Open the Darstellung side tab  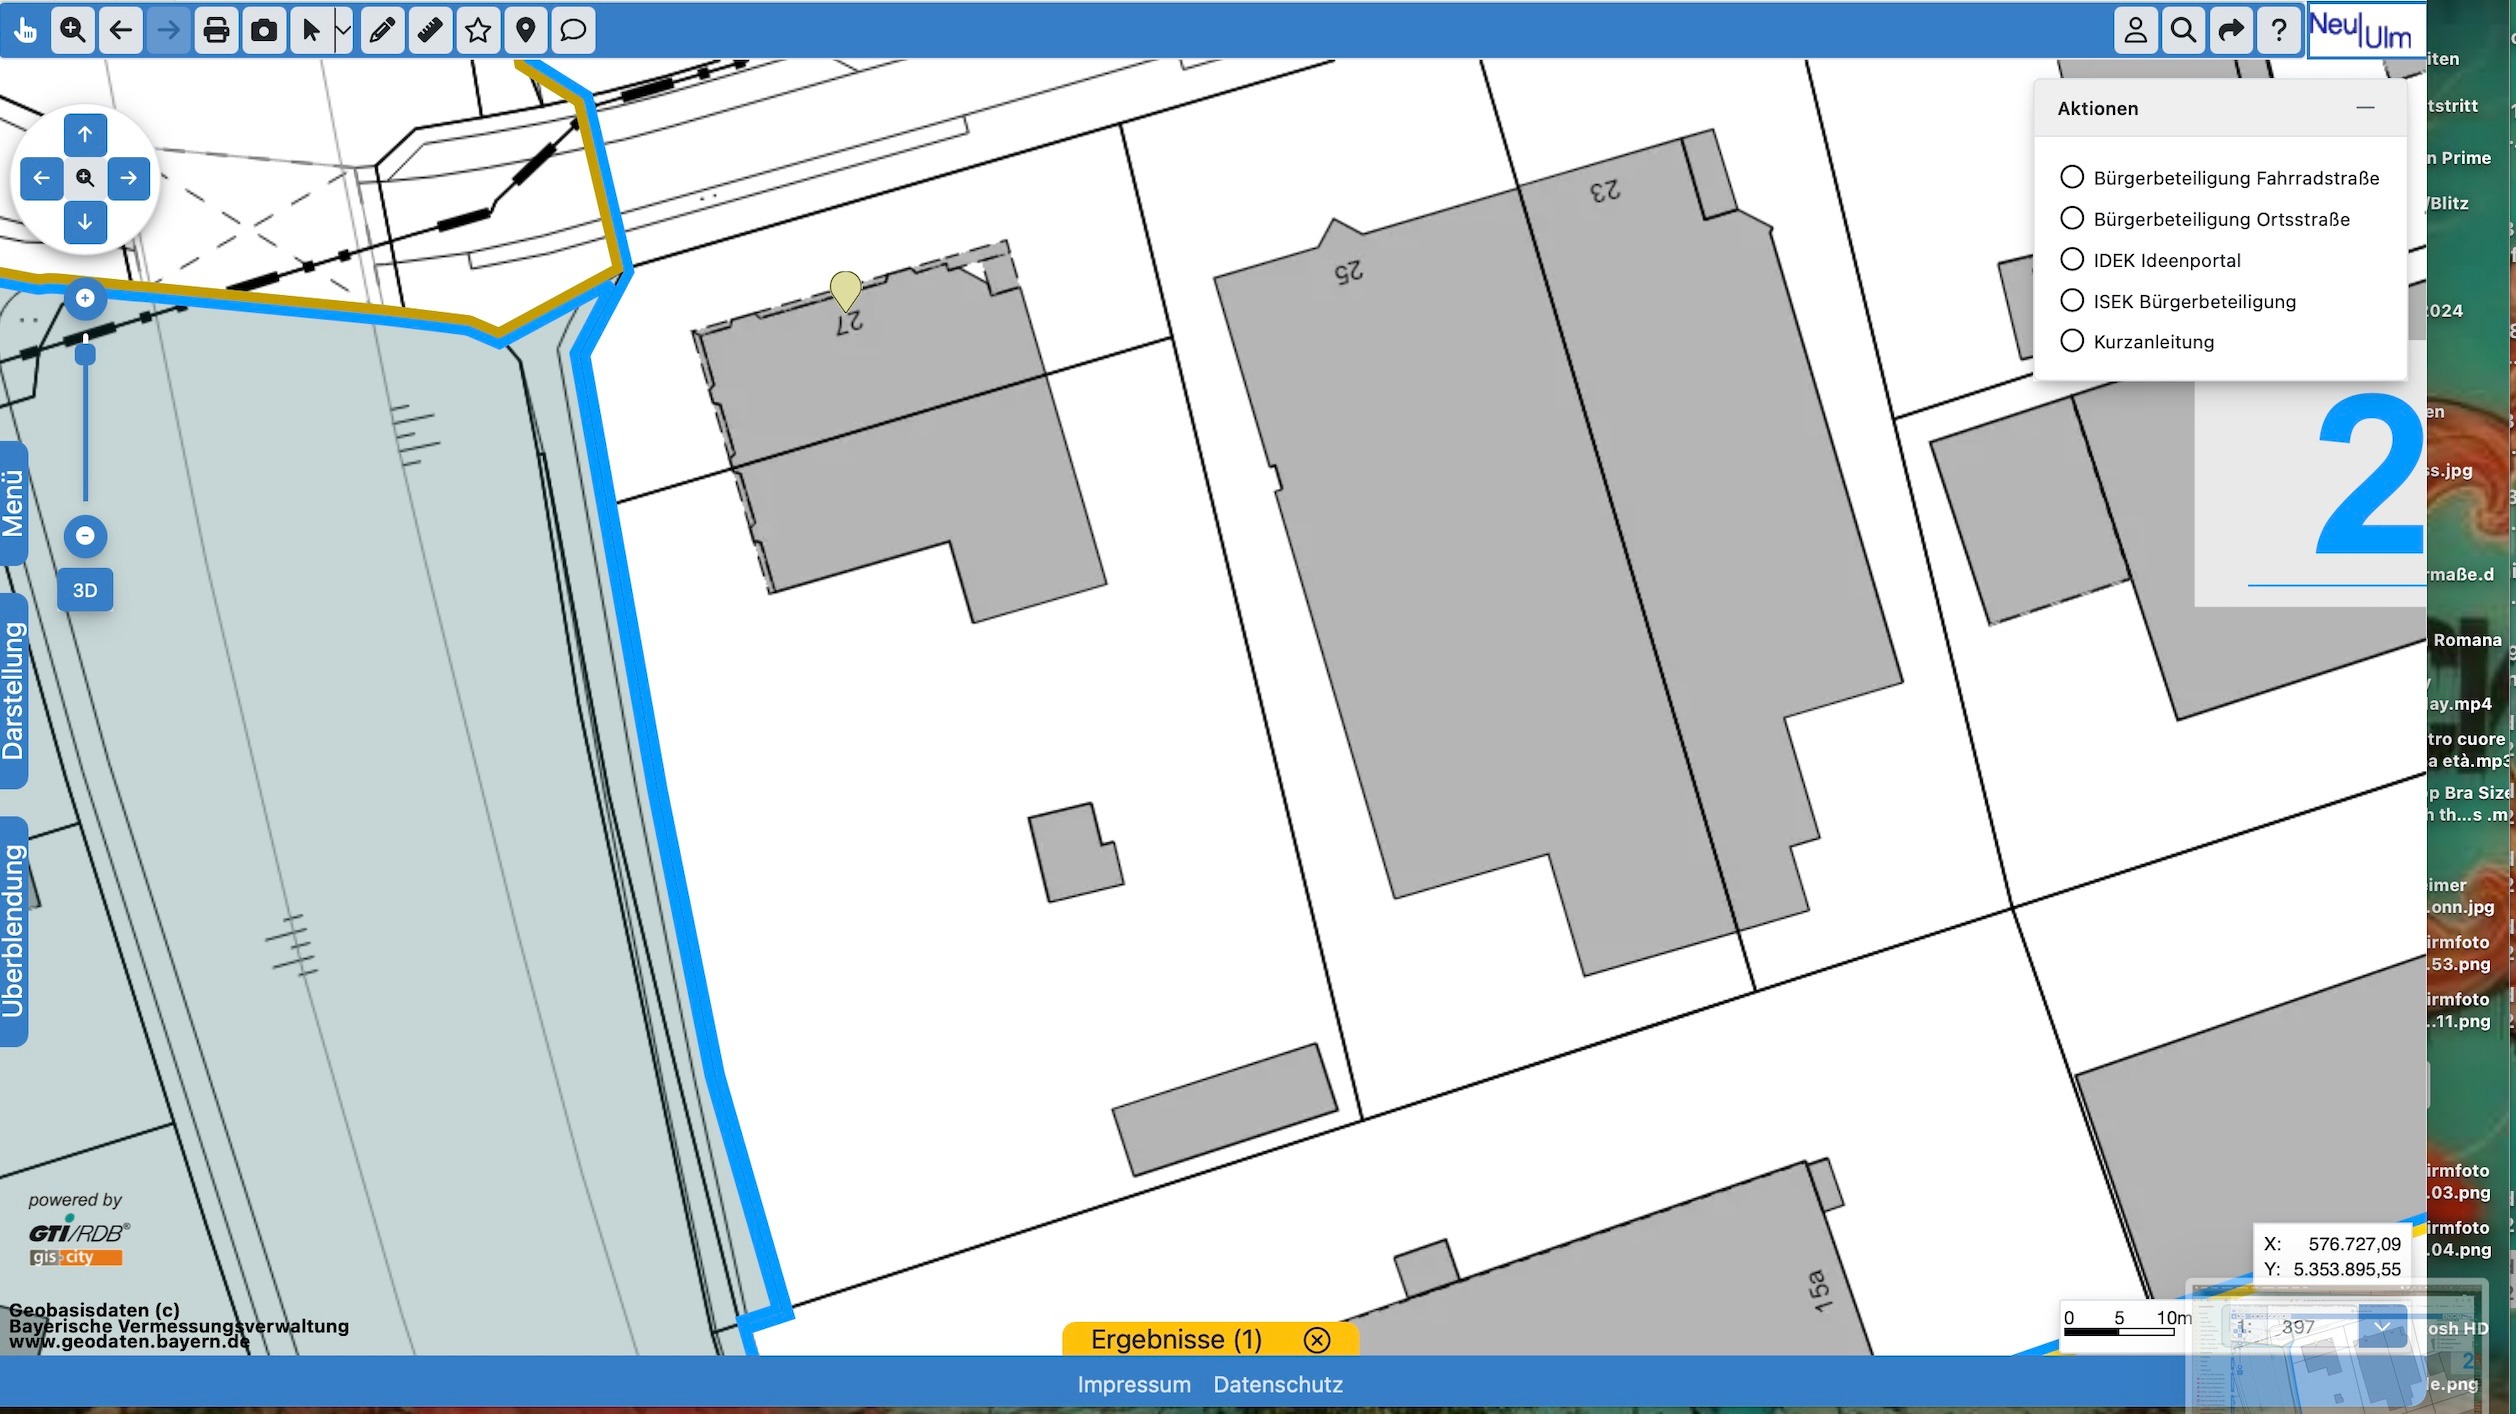[13, 690]
